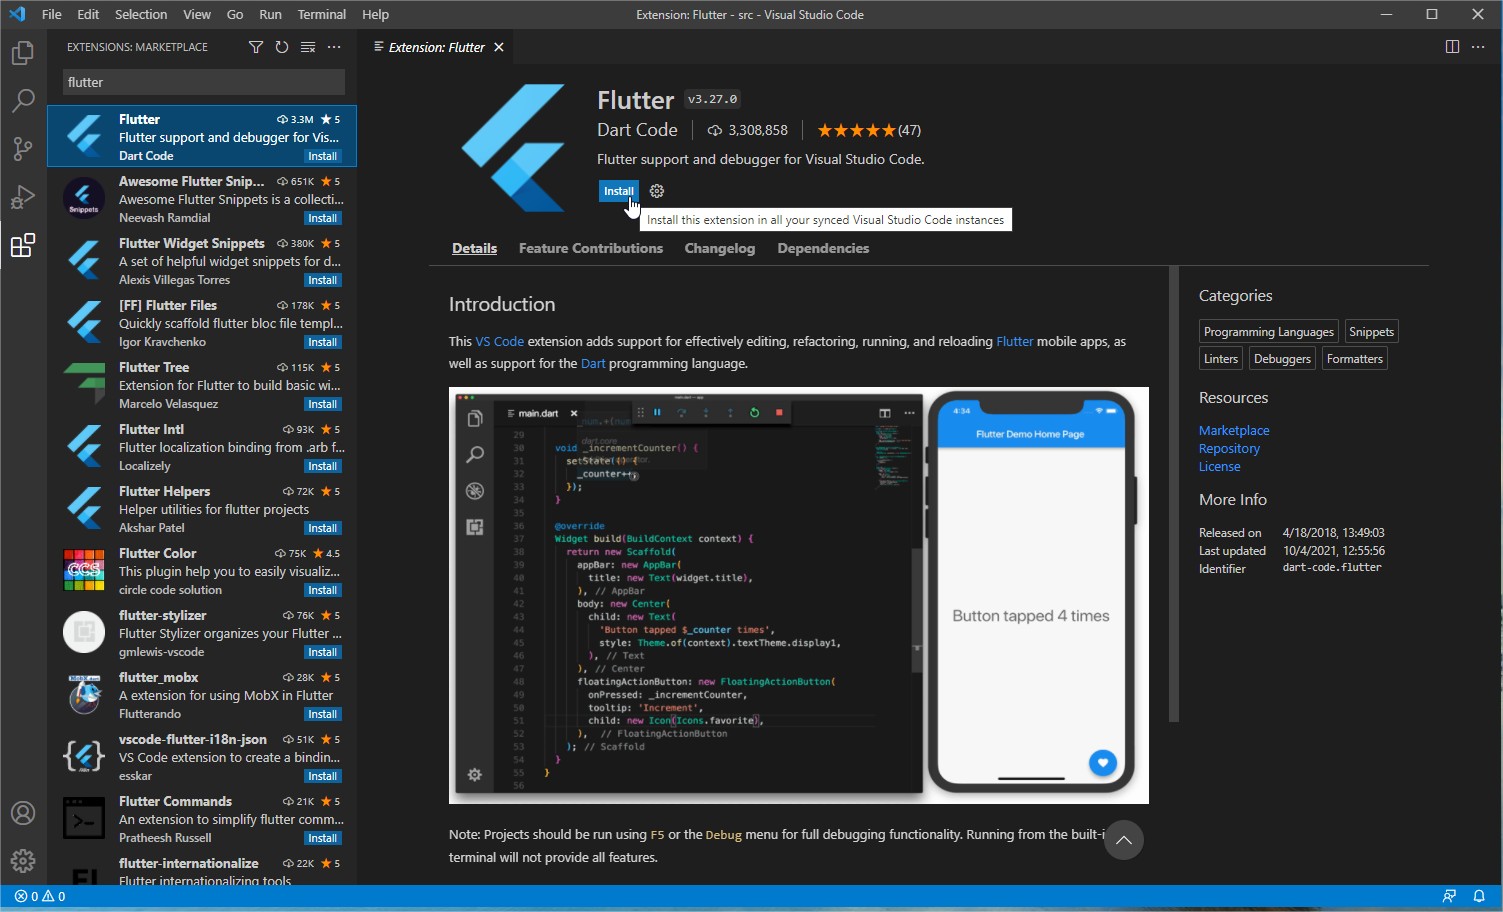
Task: Select the Linters category tag
Action: pos(1221,359)
